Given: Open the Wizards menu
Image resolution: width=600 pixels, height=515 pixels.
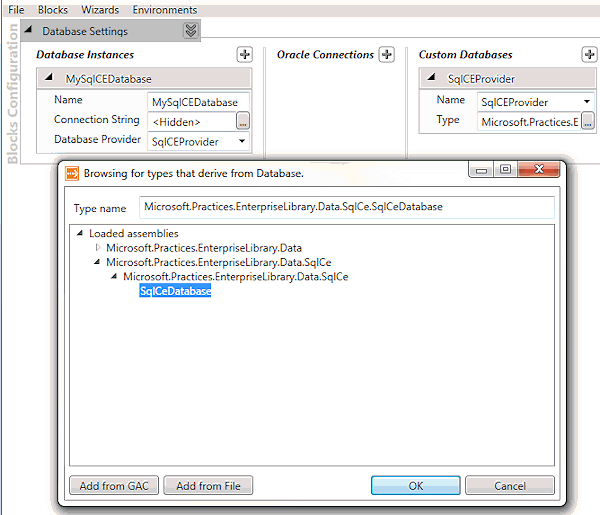Looking at the screenshot, I should tap(100, 10).
